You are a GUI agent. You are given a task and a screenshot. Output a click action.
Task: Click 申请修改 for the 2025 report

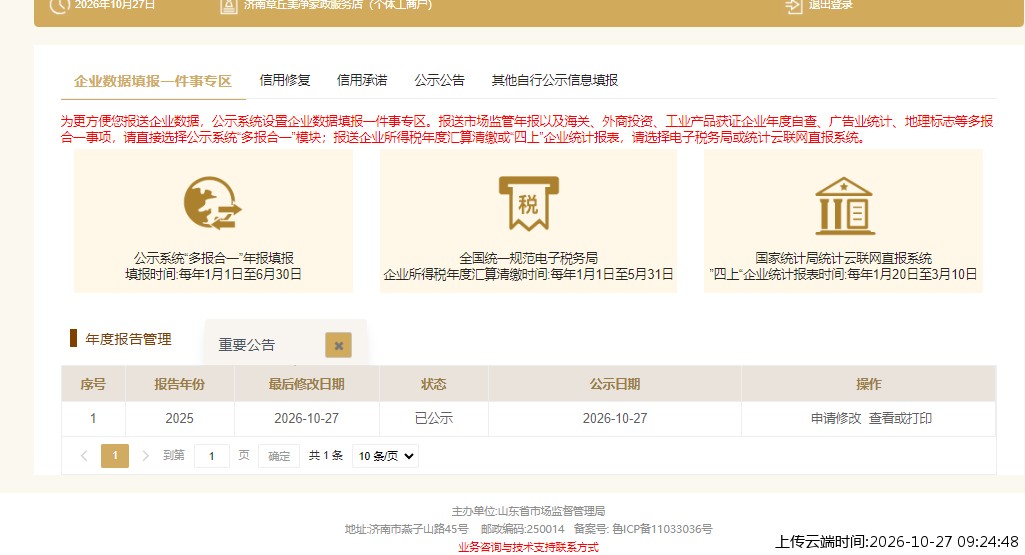pyautogui.click(x=835, y=418)
